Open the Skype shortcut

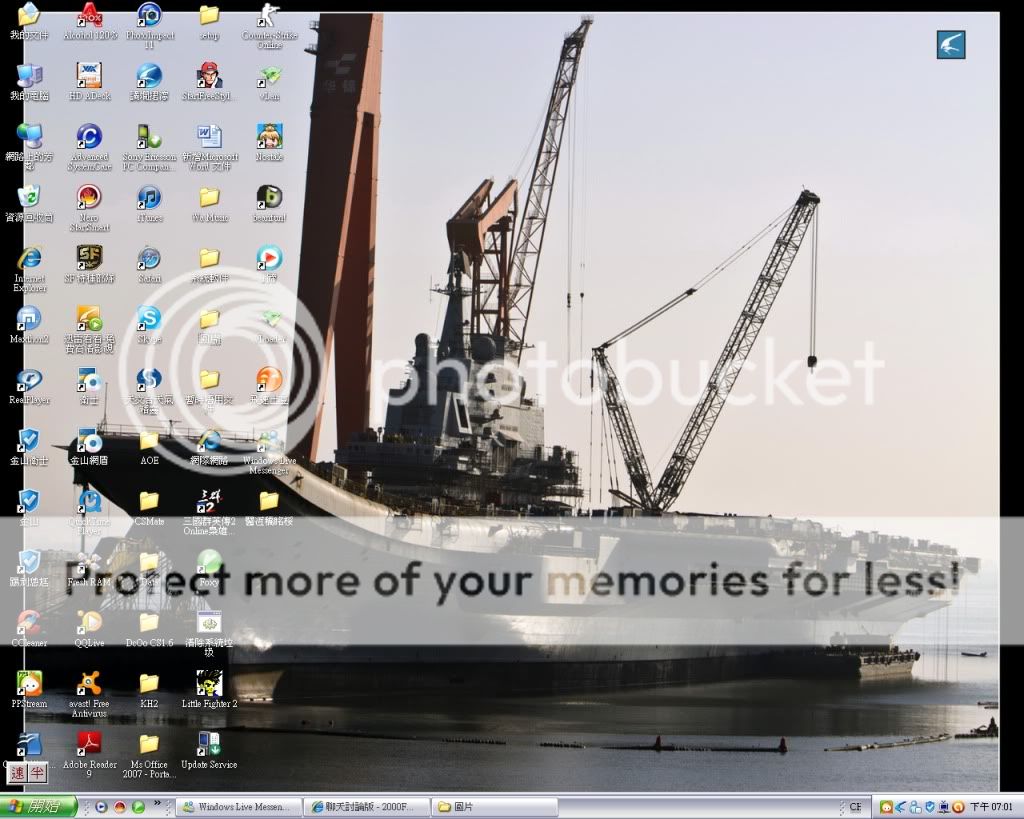coord(149,320)
